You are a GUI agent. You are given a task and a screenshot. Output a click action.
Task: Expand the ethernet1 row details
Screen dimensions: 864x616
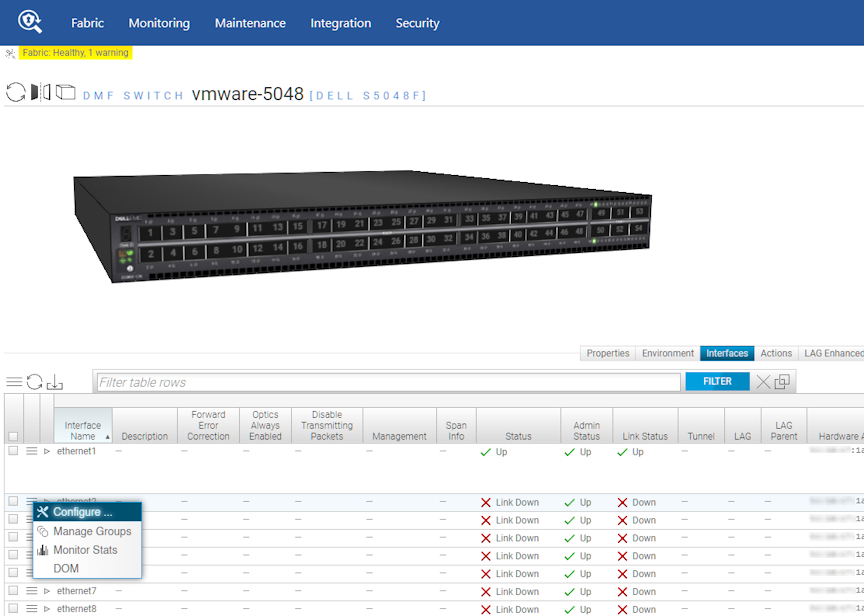coord(47,451)
